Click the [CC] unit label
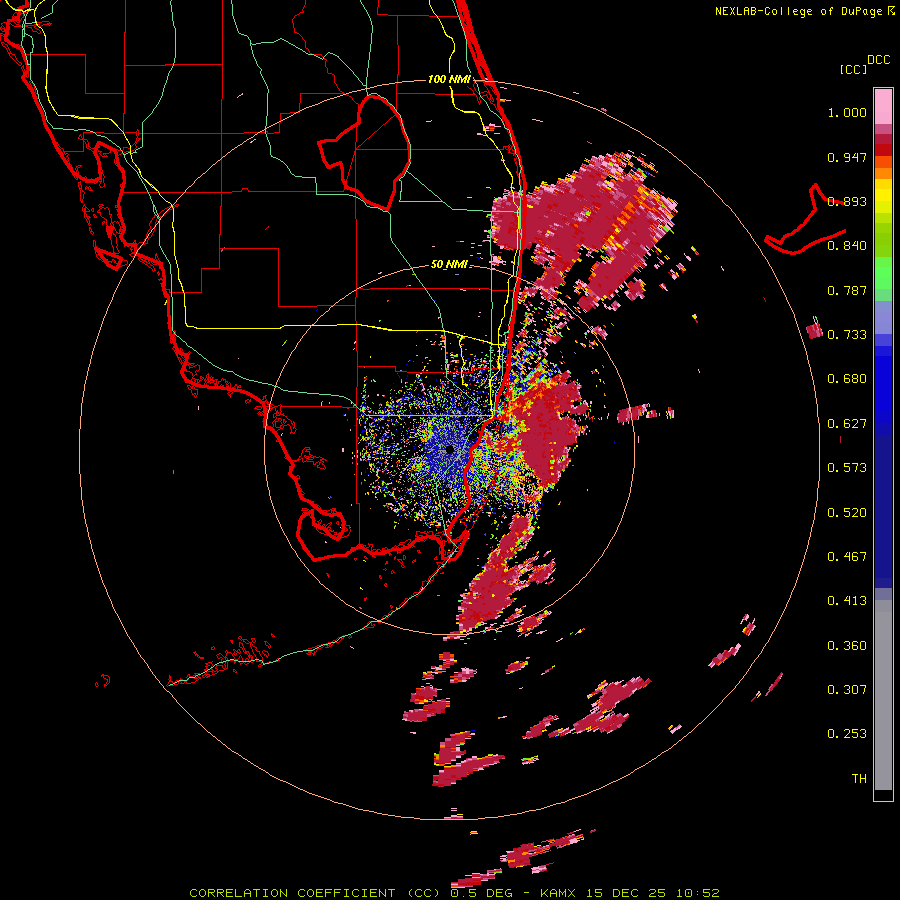The width and height of the screenshot is (900, 900). 853,69
